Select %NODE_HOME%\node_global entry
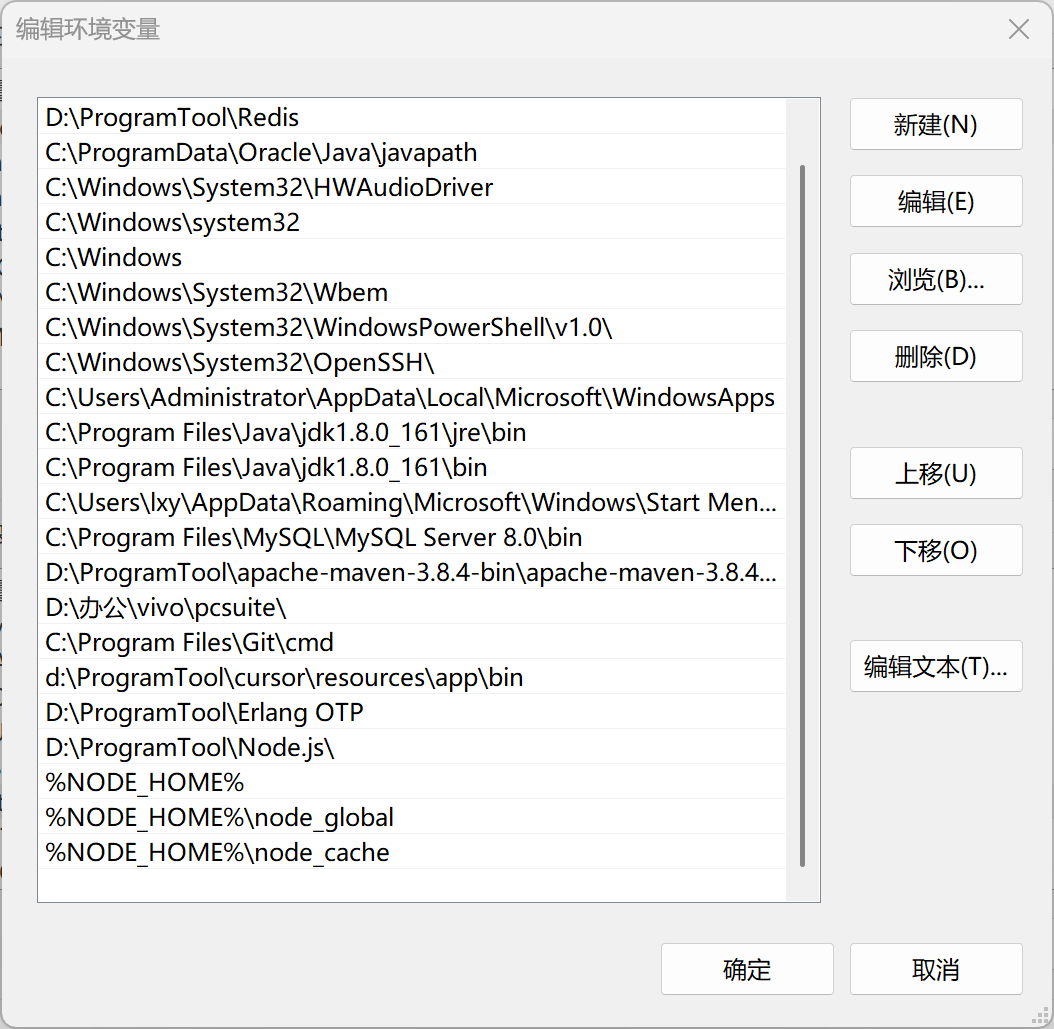This screenshot has width=1054, height=1029. 412,817
